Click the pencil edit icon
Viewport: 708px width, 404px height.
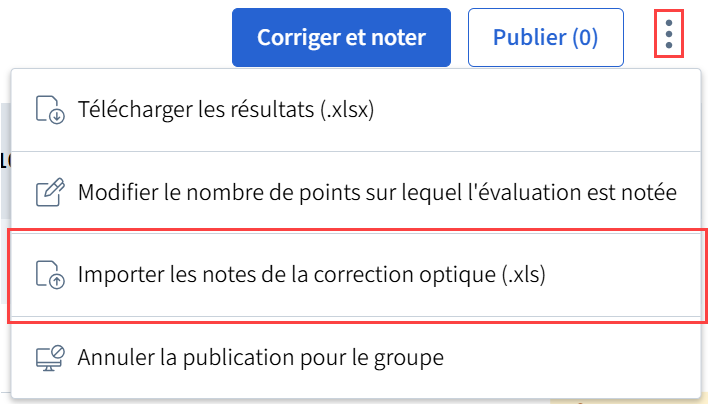click(49, 192)
